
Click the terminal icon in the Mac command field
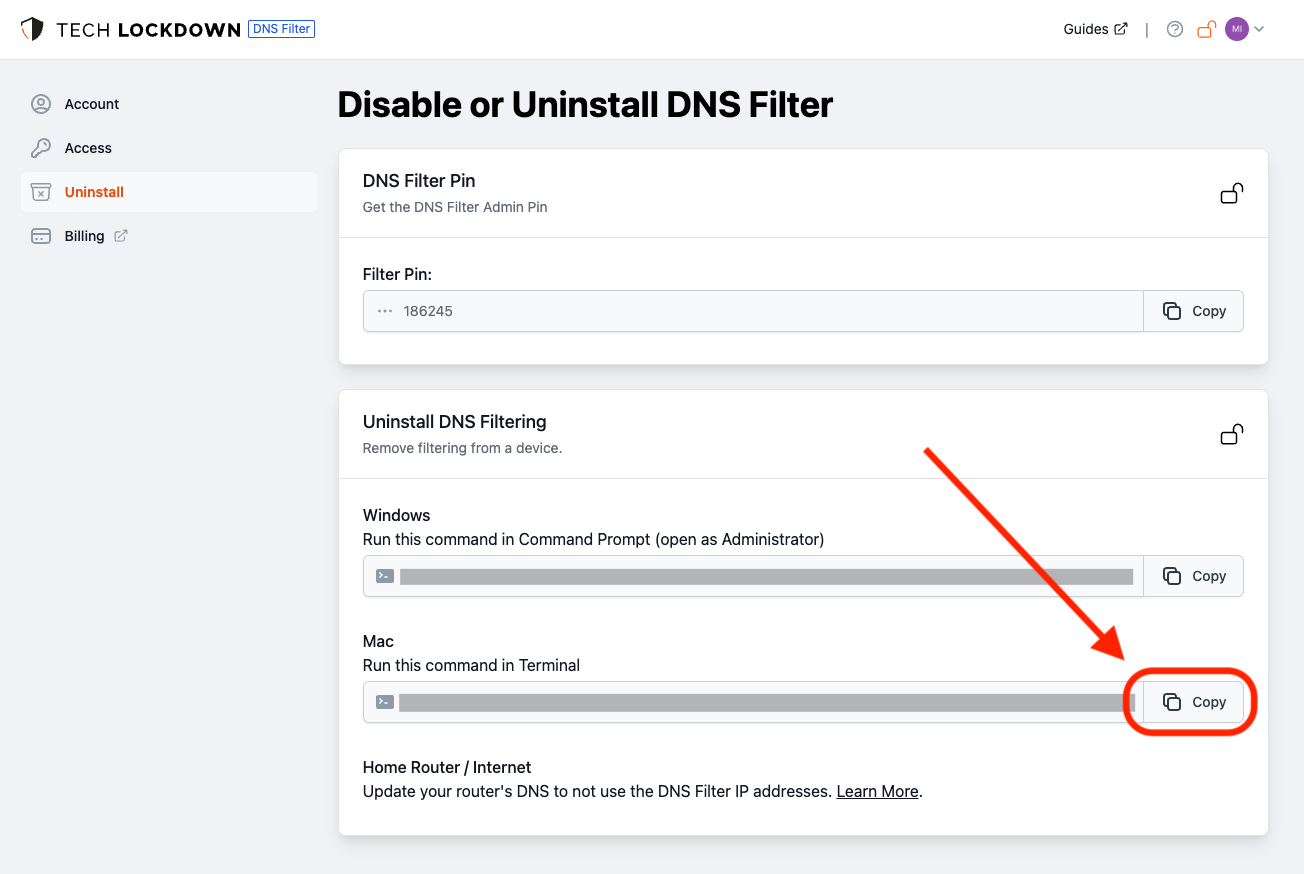pos(384,701)
